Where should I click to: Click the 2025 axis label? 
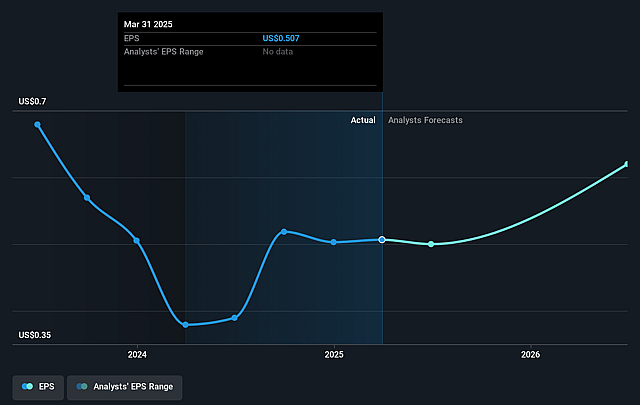click(x=334, y=355)
